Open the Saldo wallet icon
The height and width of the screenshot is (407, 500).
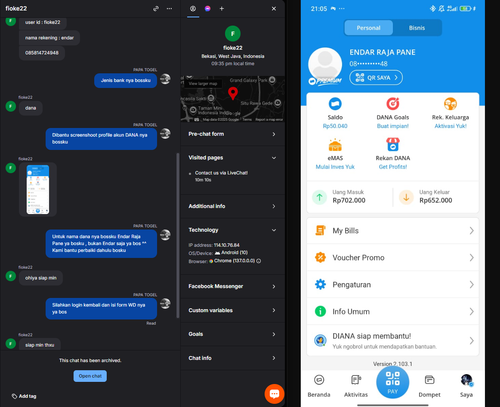(x=335, y=104)
